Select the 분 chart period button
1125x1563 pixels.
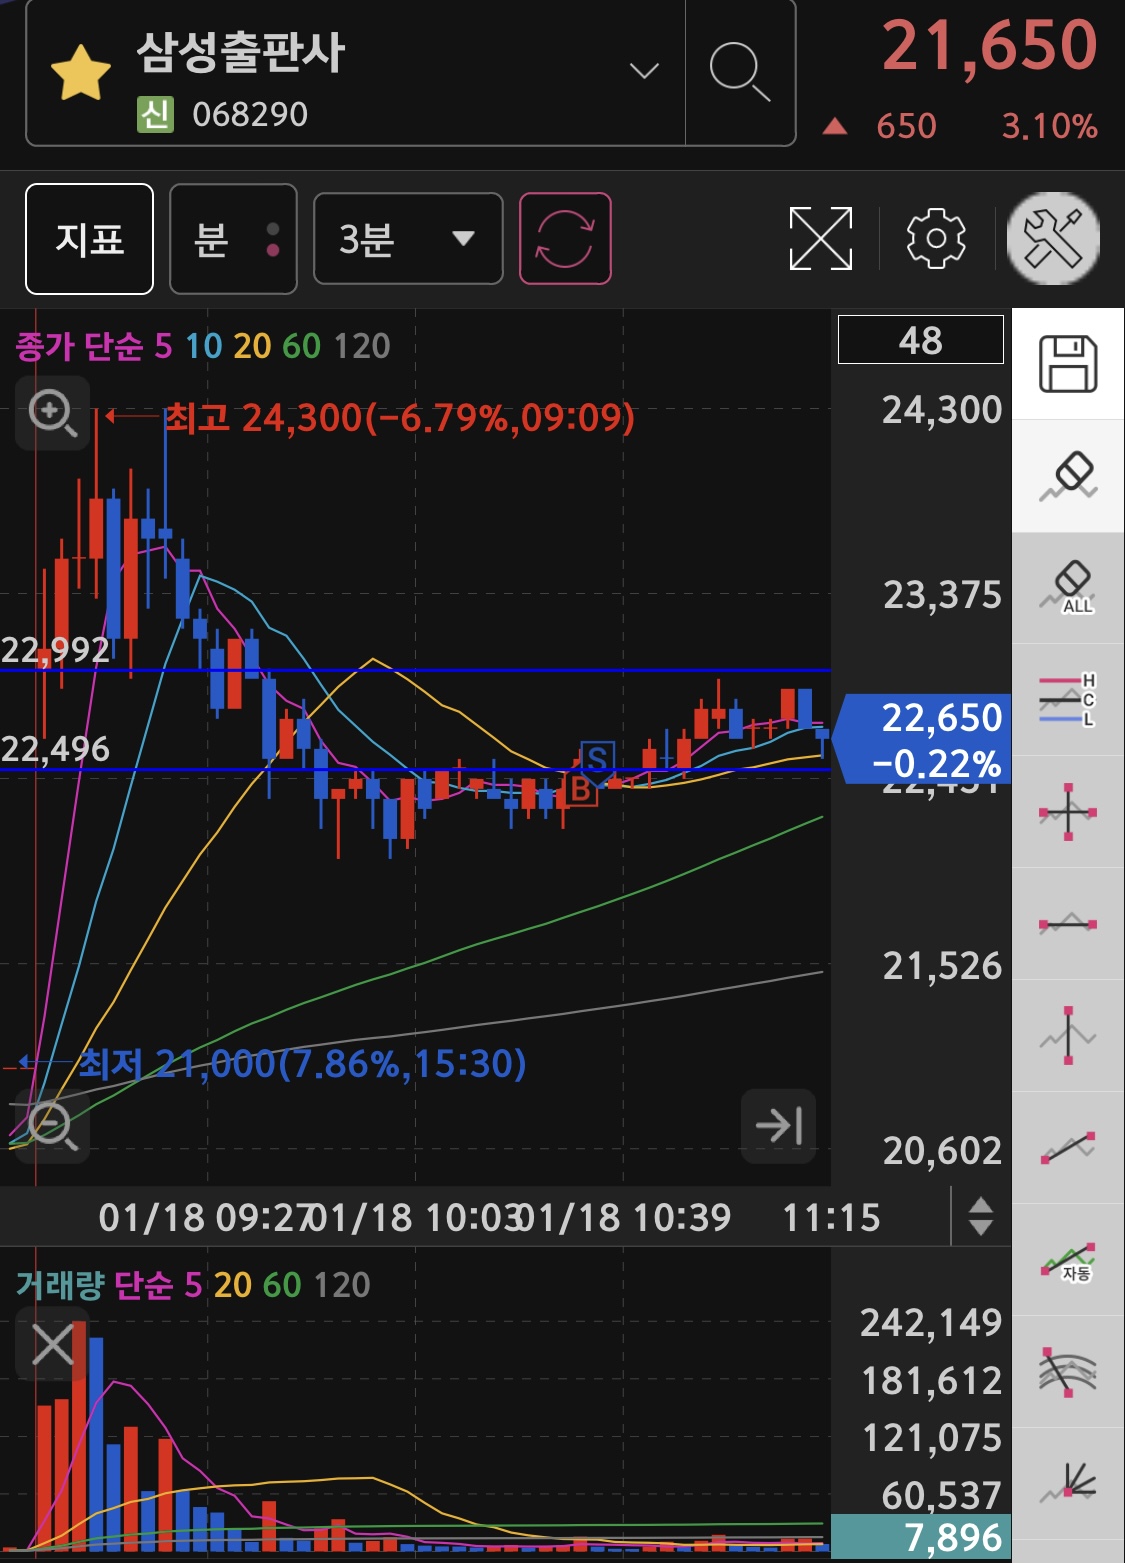coord(233,239)
